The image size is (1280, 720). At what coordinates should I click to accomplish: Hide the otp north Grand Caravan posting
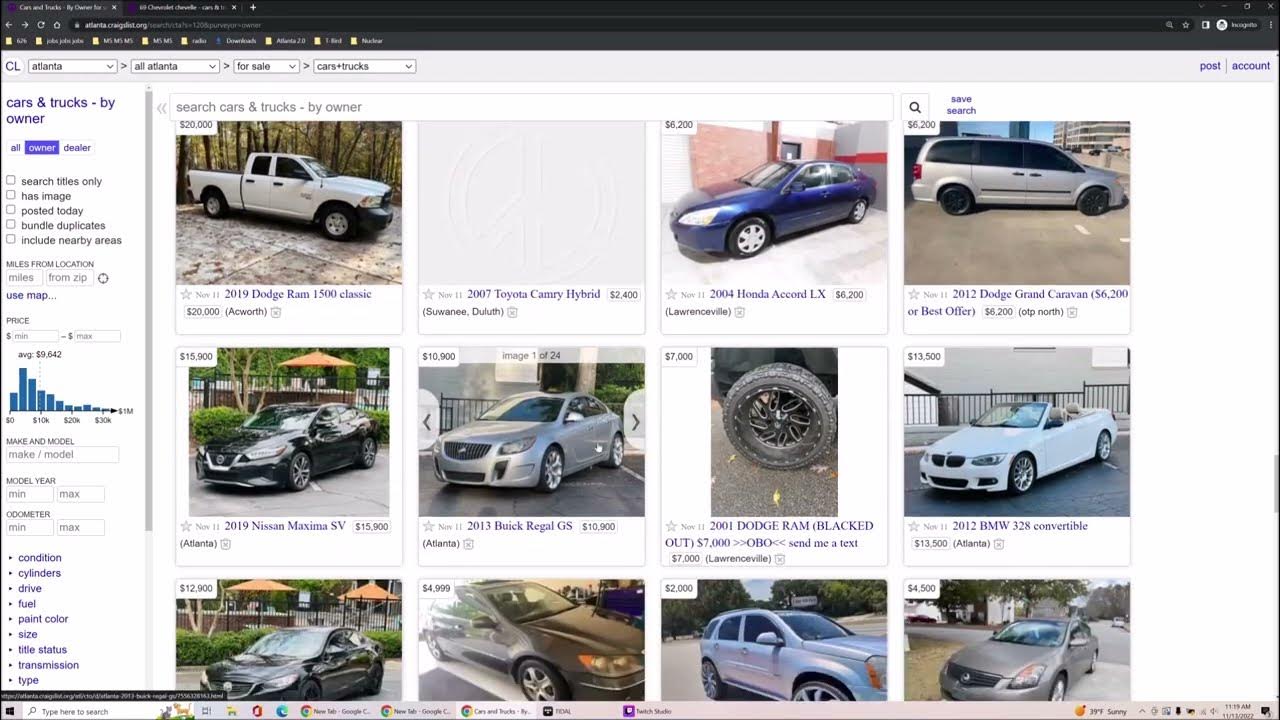click(x=1072, y=312)
